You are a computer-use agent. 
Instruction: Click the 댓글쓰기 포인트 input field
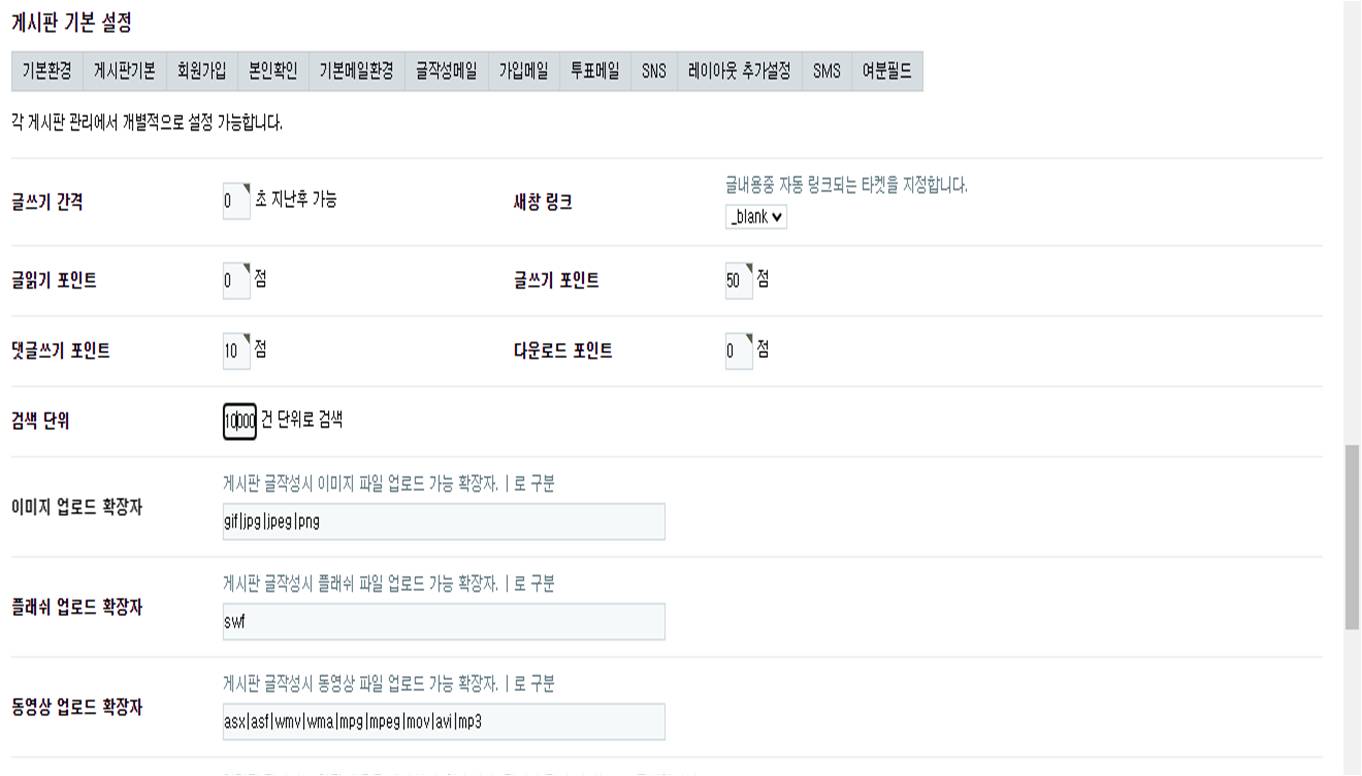point(236,351)
